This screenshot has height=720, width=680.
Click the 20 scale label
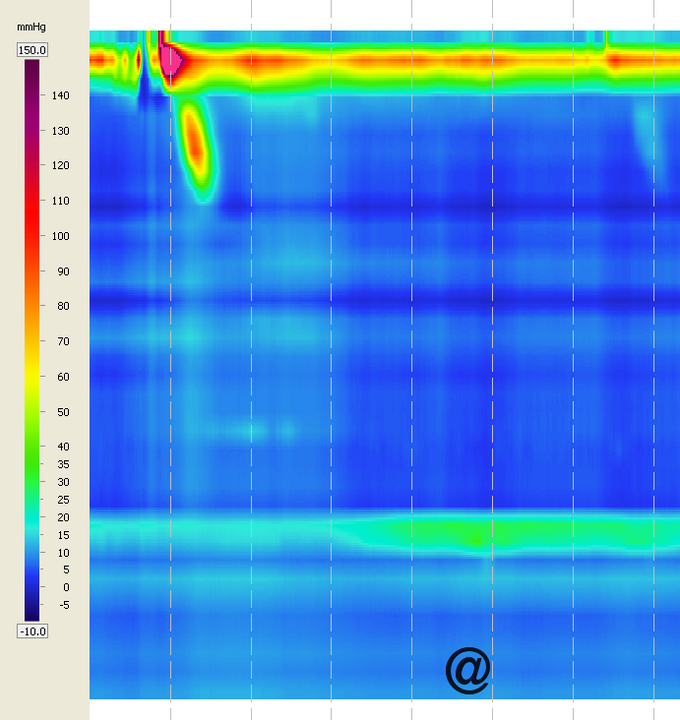pos(63,518)
